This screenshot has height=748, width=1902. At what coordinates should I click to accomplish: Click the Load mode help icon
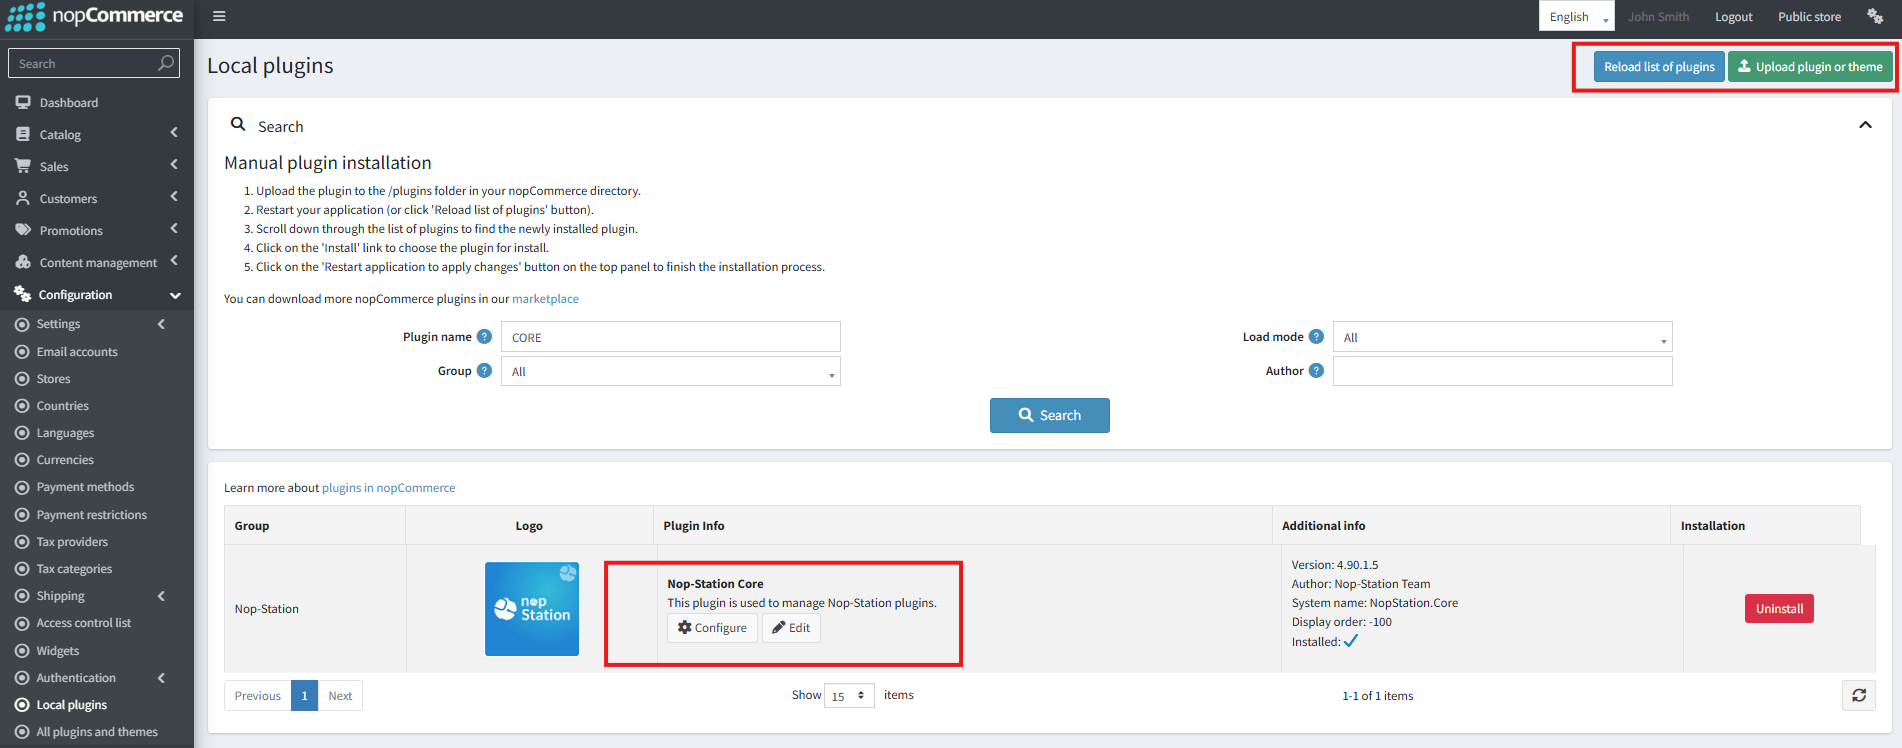point(1316,337)
